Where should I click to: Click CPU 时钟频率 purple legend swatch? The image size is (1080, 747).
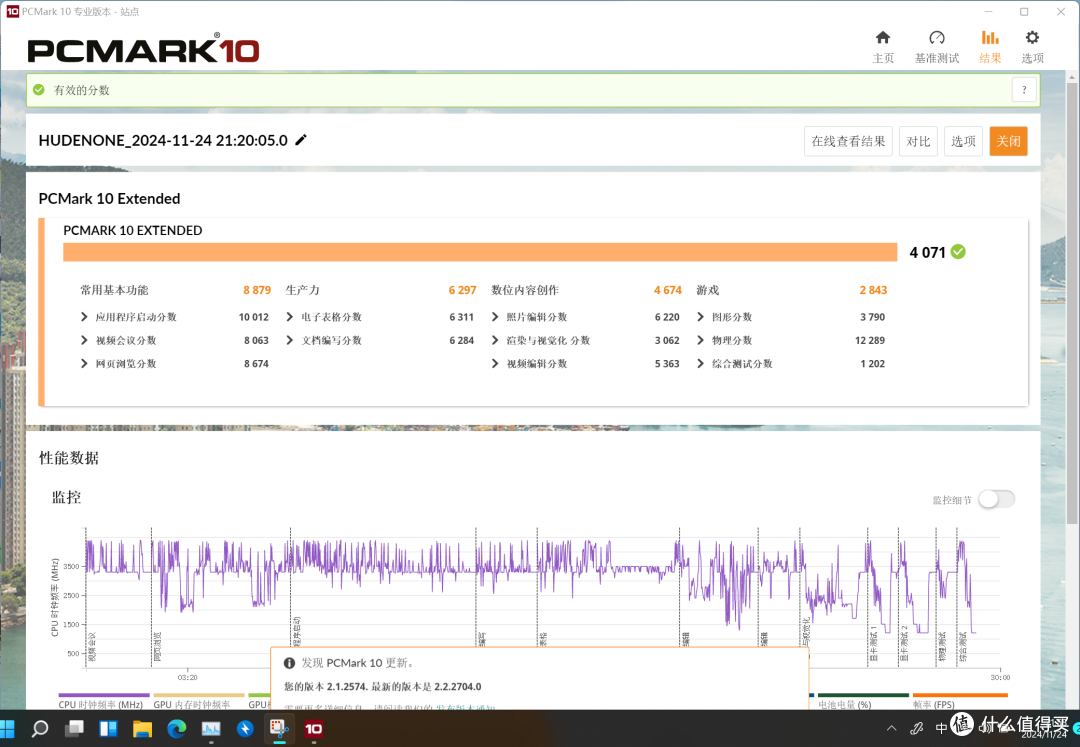click(x=104, y=695)
